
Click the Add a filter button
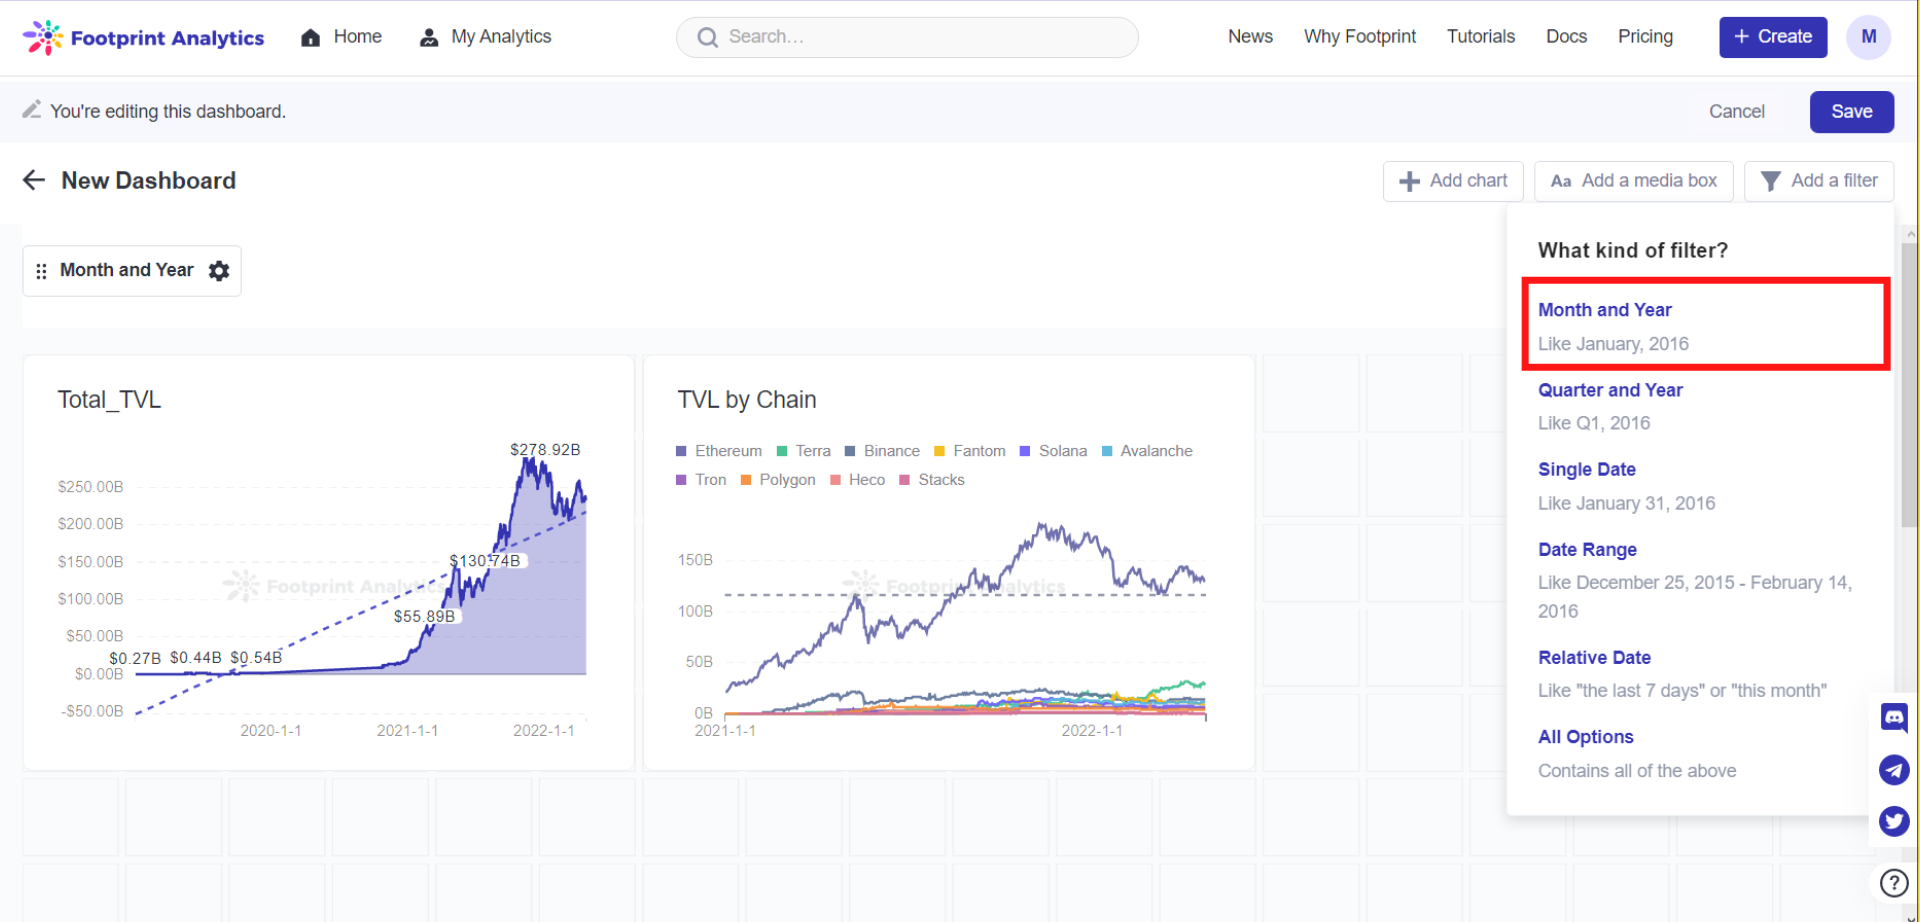(1819, 181)
